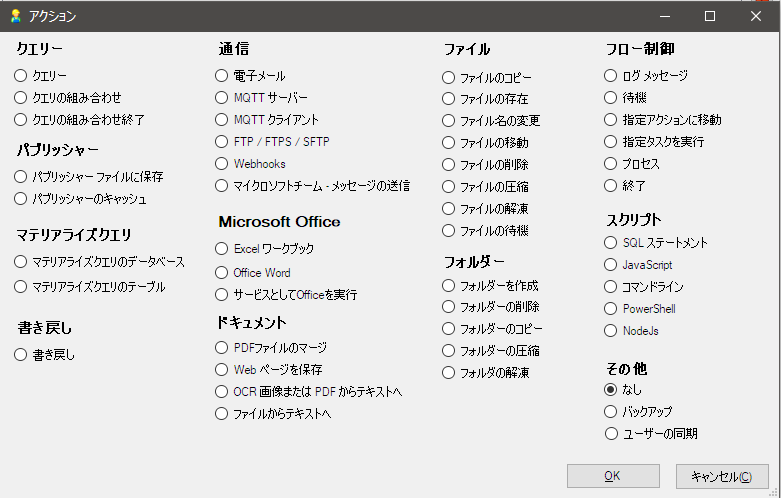Close the アクション dialog
Image resolution: width=781 pixels, height=498 pixels.
click(x=756, y=16)
